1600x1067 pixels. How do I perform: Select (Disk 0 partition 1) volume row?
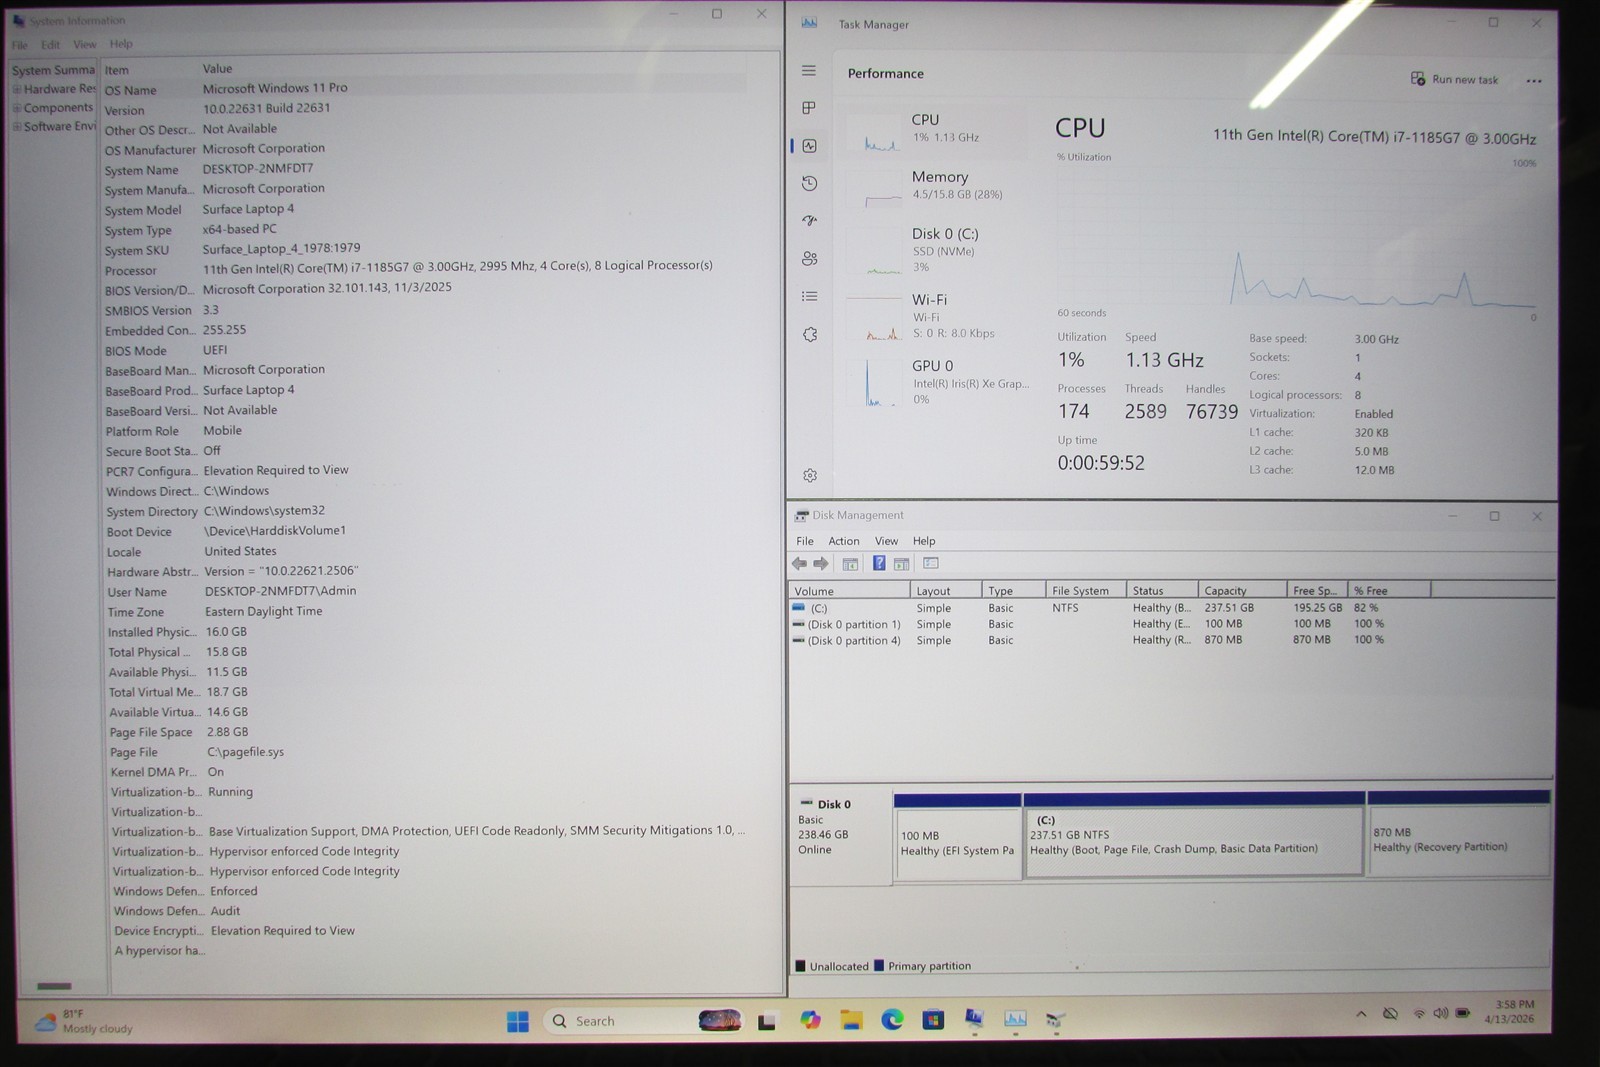pos(1110,624)
